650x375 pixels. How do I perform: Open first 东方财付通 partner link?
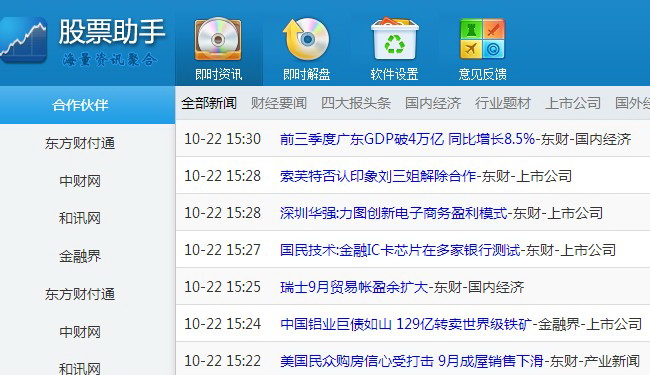coord(80,143)
